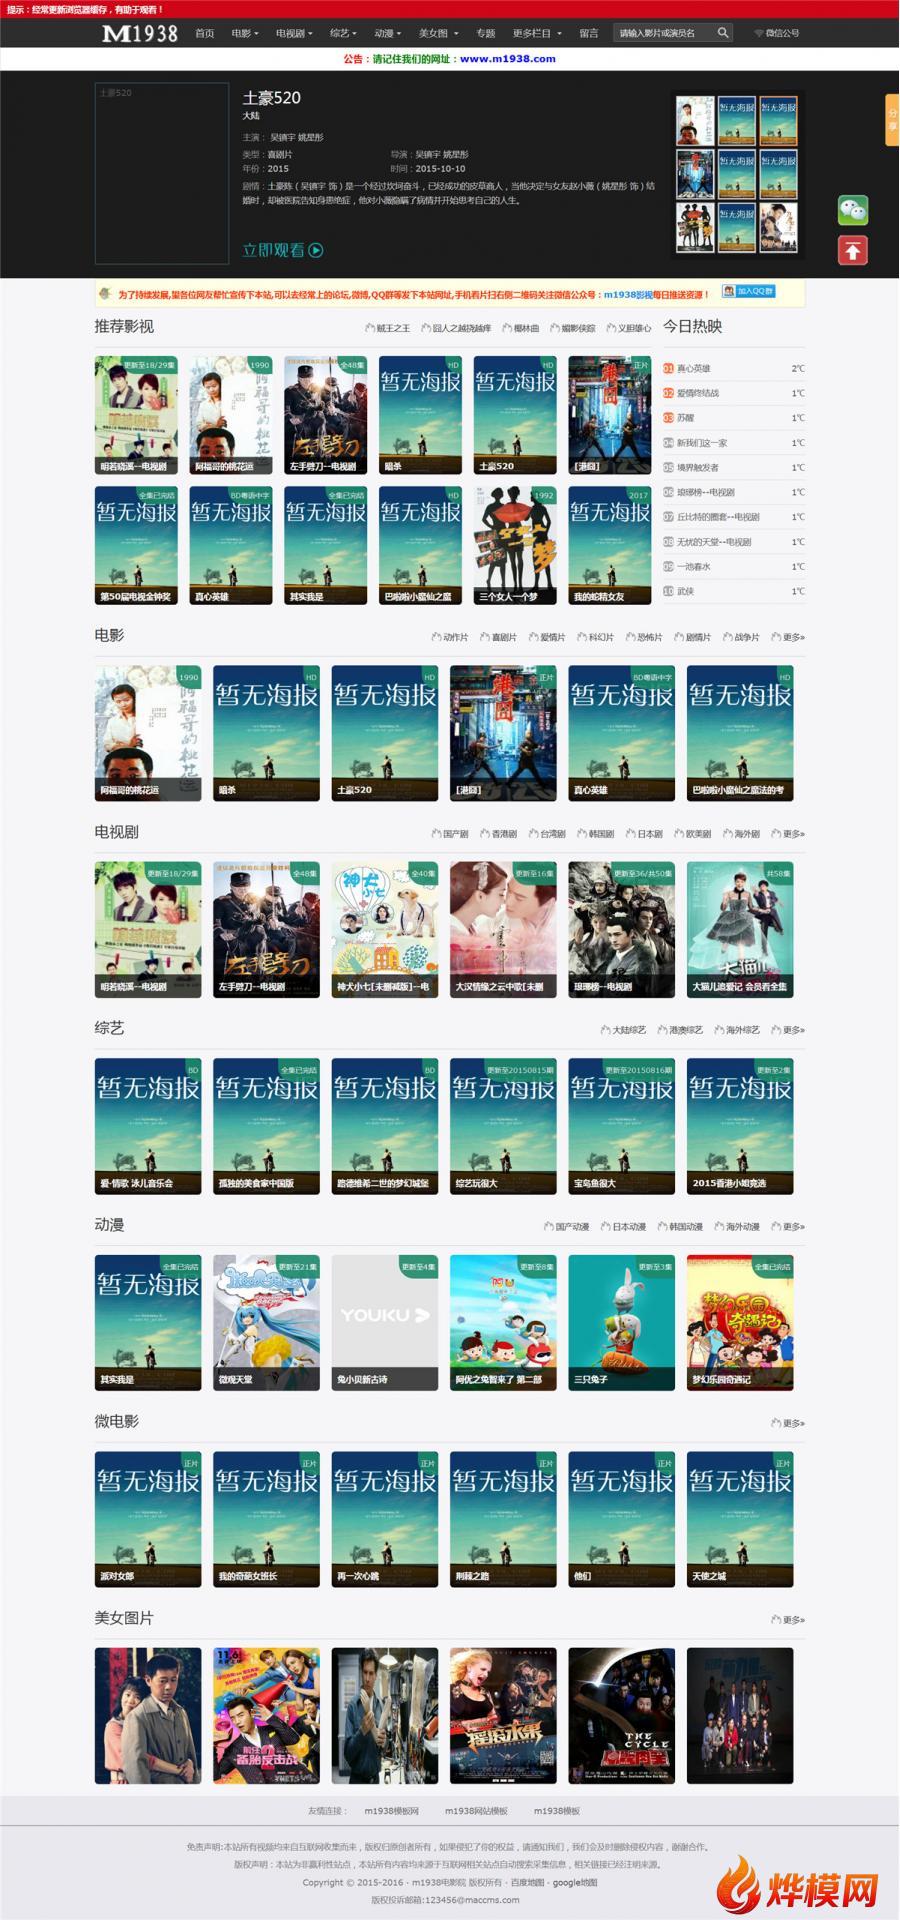
Task: Open the 留言 navigation item
Action: tap(589, 33)
